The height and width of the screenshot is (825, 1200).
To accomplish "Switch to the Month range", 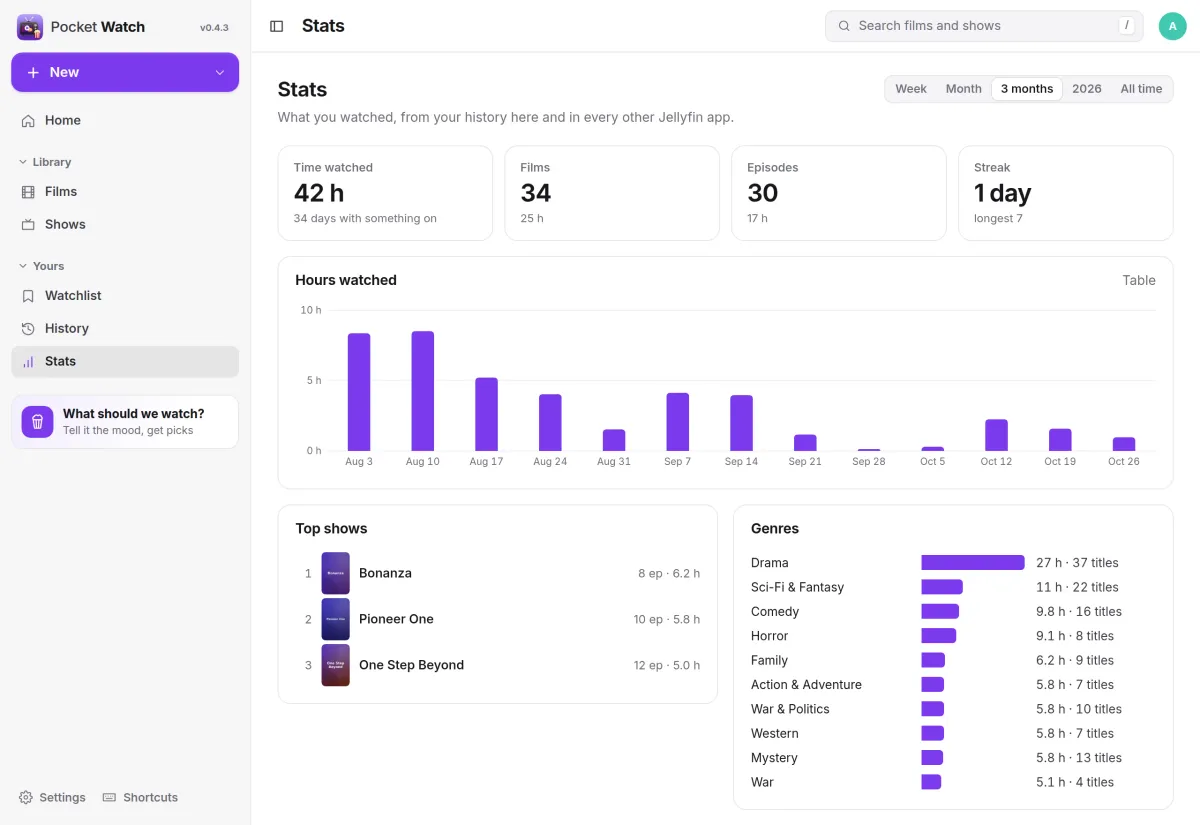I will [x=964, y=89].
